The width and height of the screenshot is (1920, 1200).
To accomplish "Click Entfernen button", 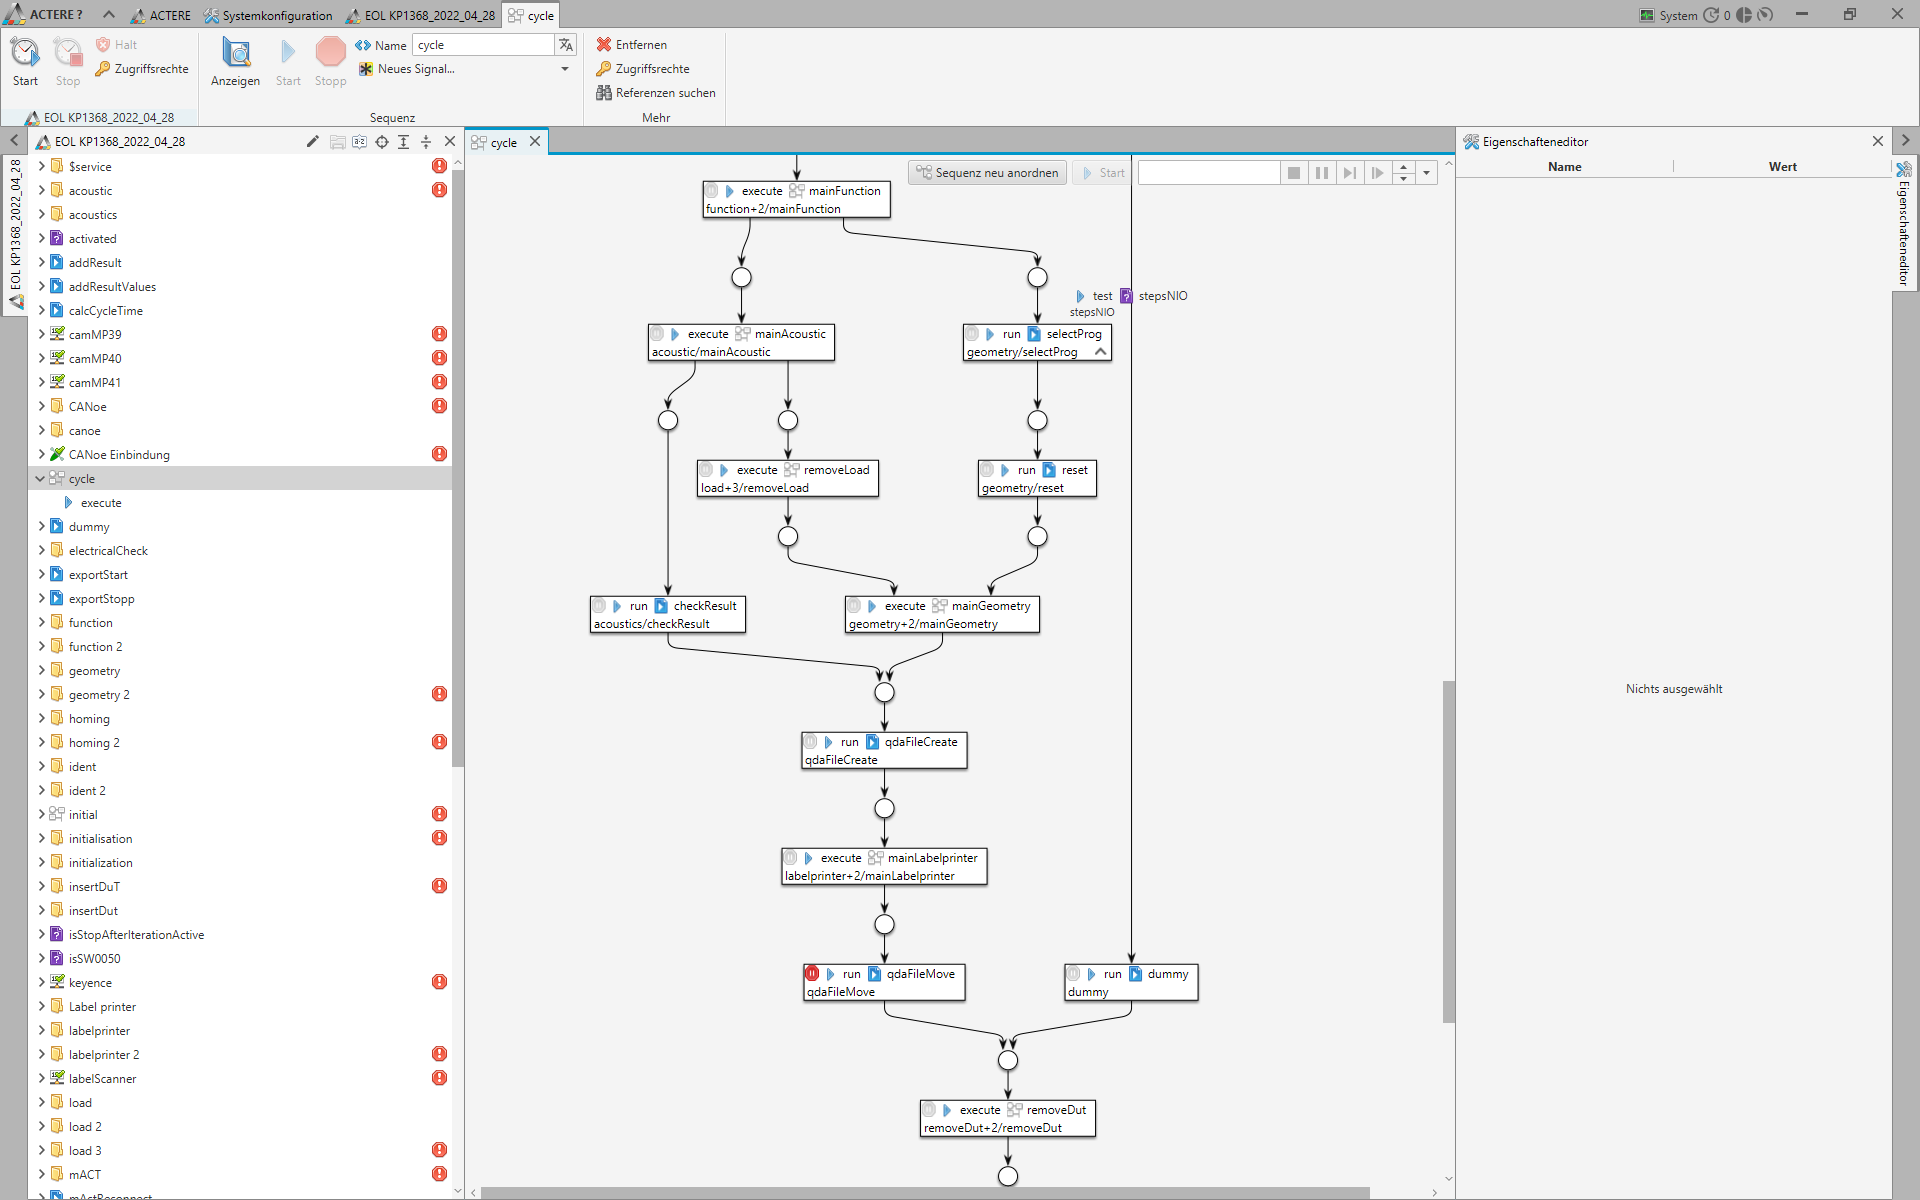I will [x=632, y=45].
